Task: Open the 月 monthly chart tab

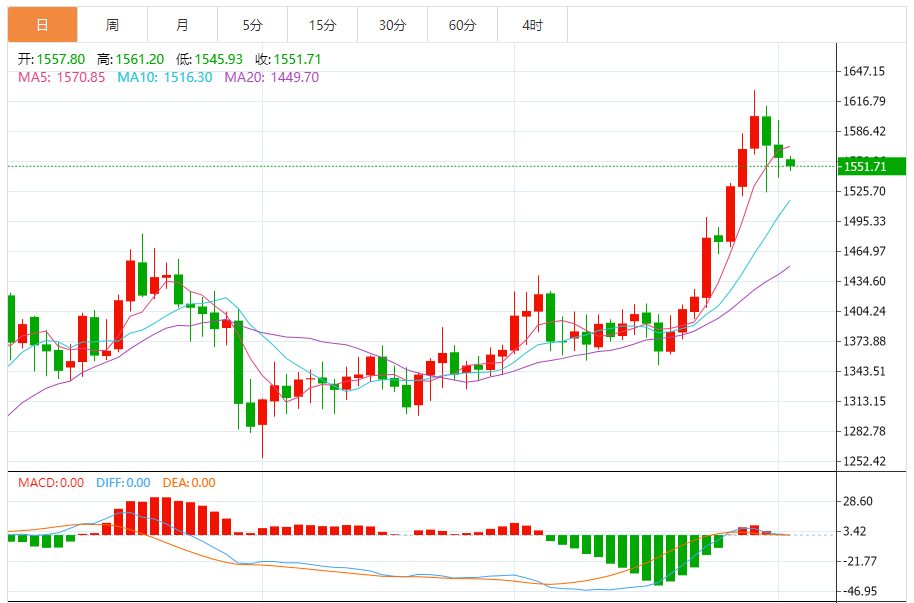Action: click(x=182, y=25)
